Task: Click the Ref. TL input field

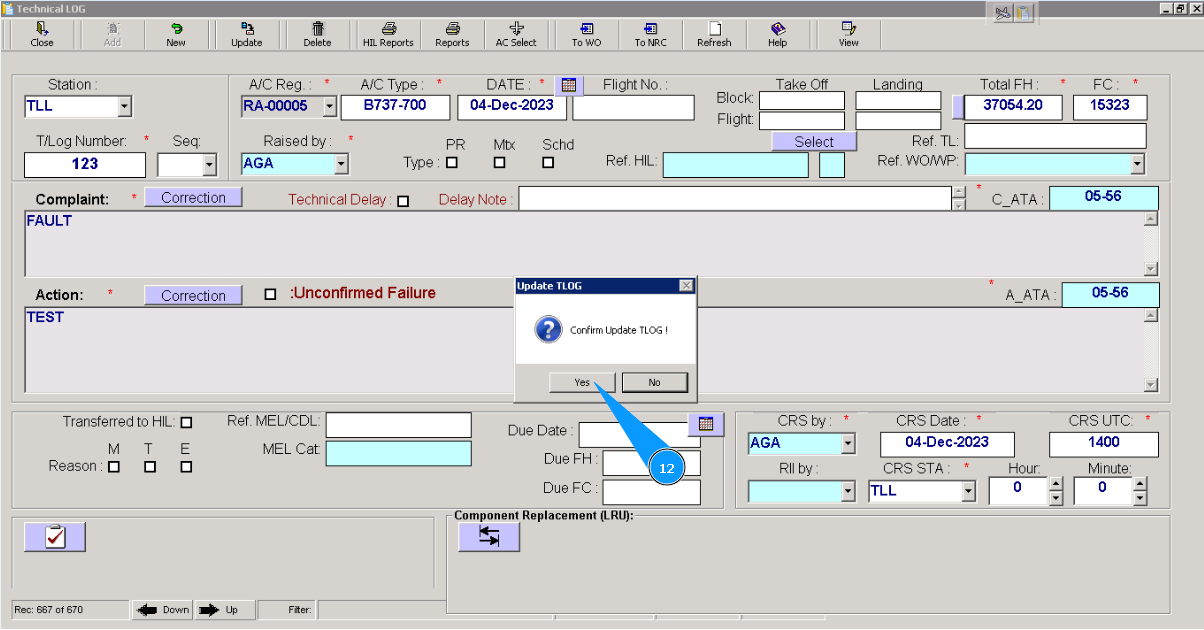Action: (x=1055, y=136)
